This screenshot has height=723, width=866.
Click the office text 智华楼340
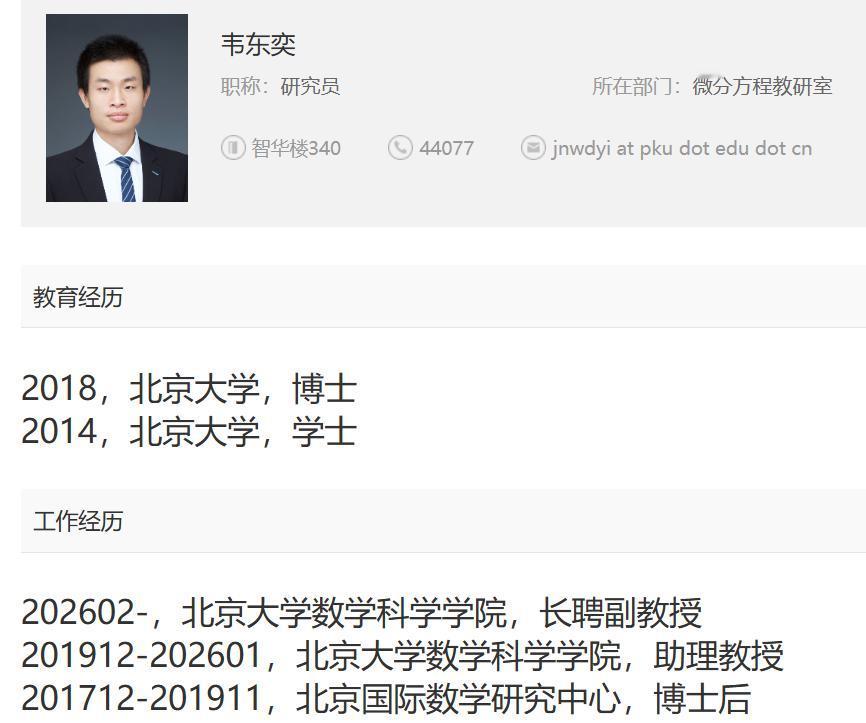pos(296,149)
